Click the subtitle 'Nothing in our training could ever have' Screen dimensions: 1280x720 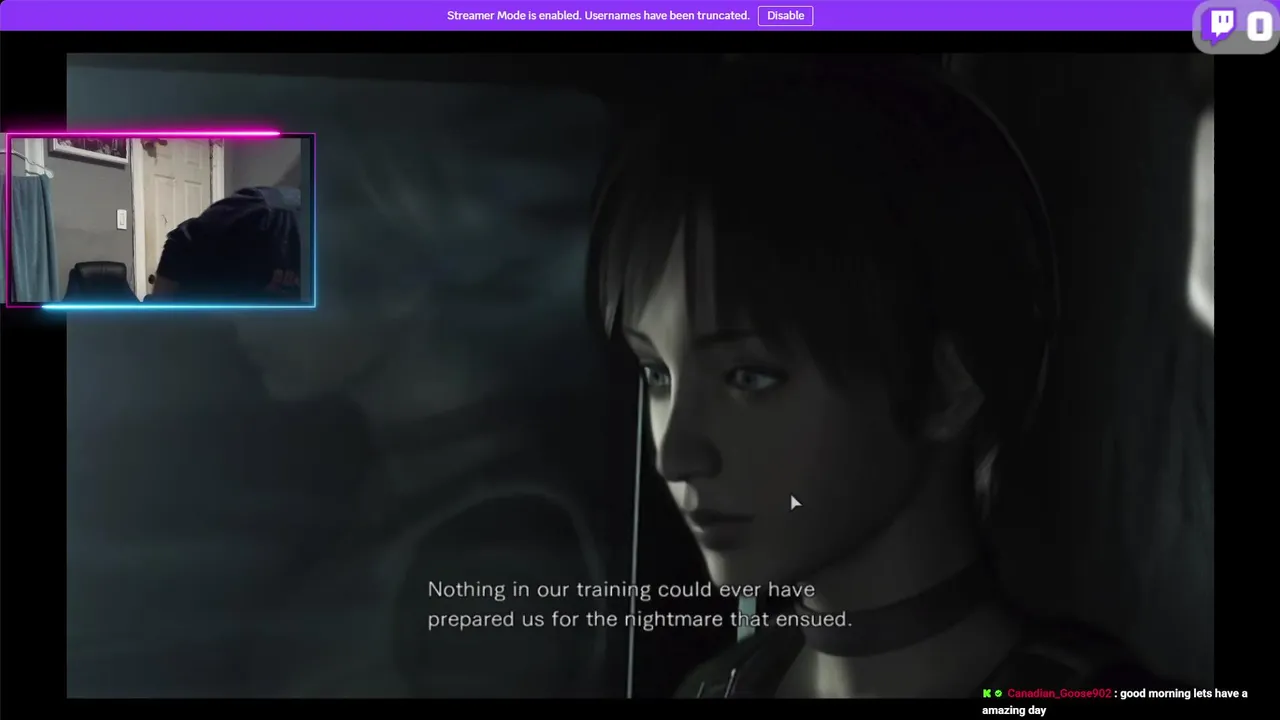point(621,590)
